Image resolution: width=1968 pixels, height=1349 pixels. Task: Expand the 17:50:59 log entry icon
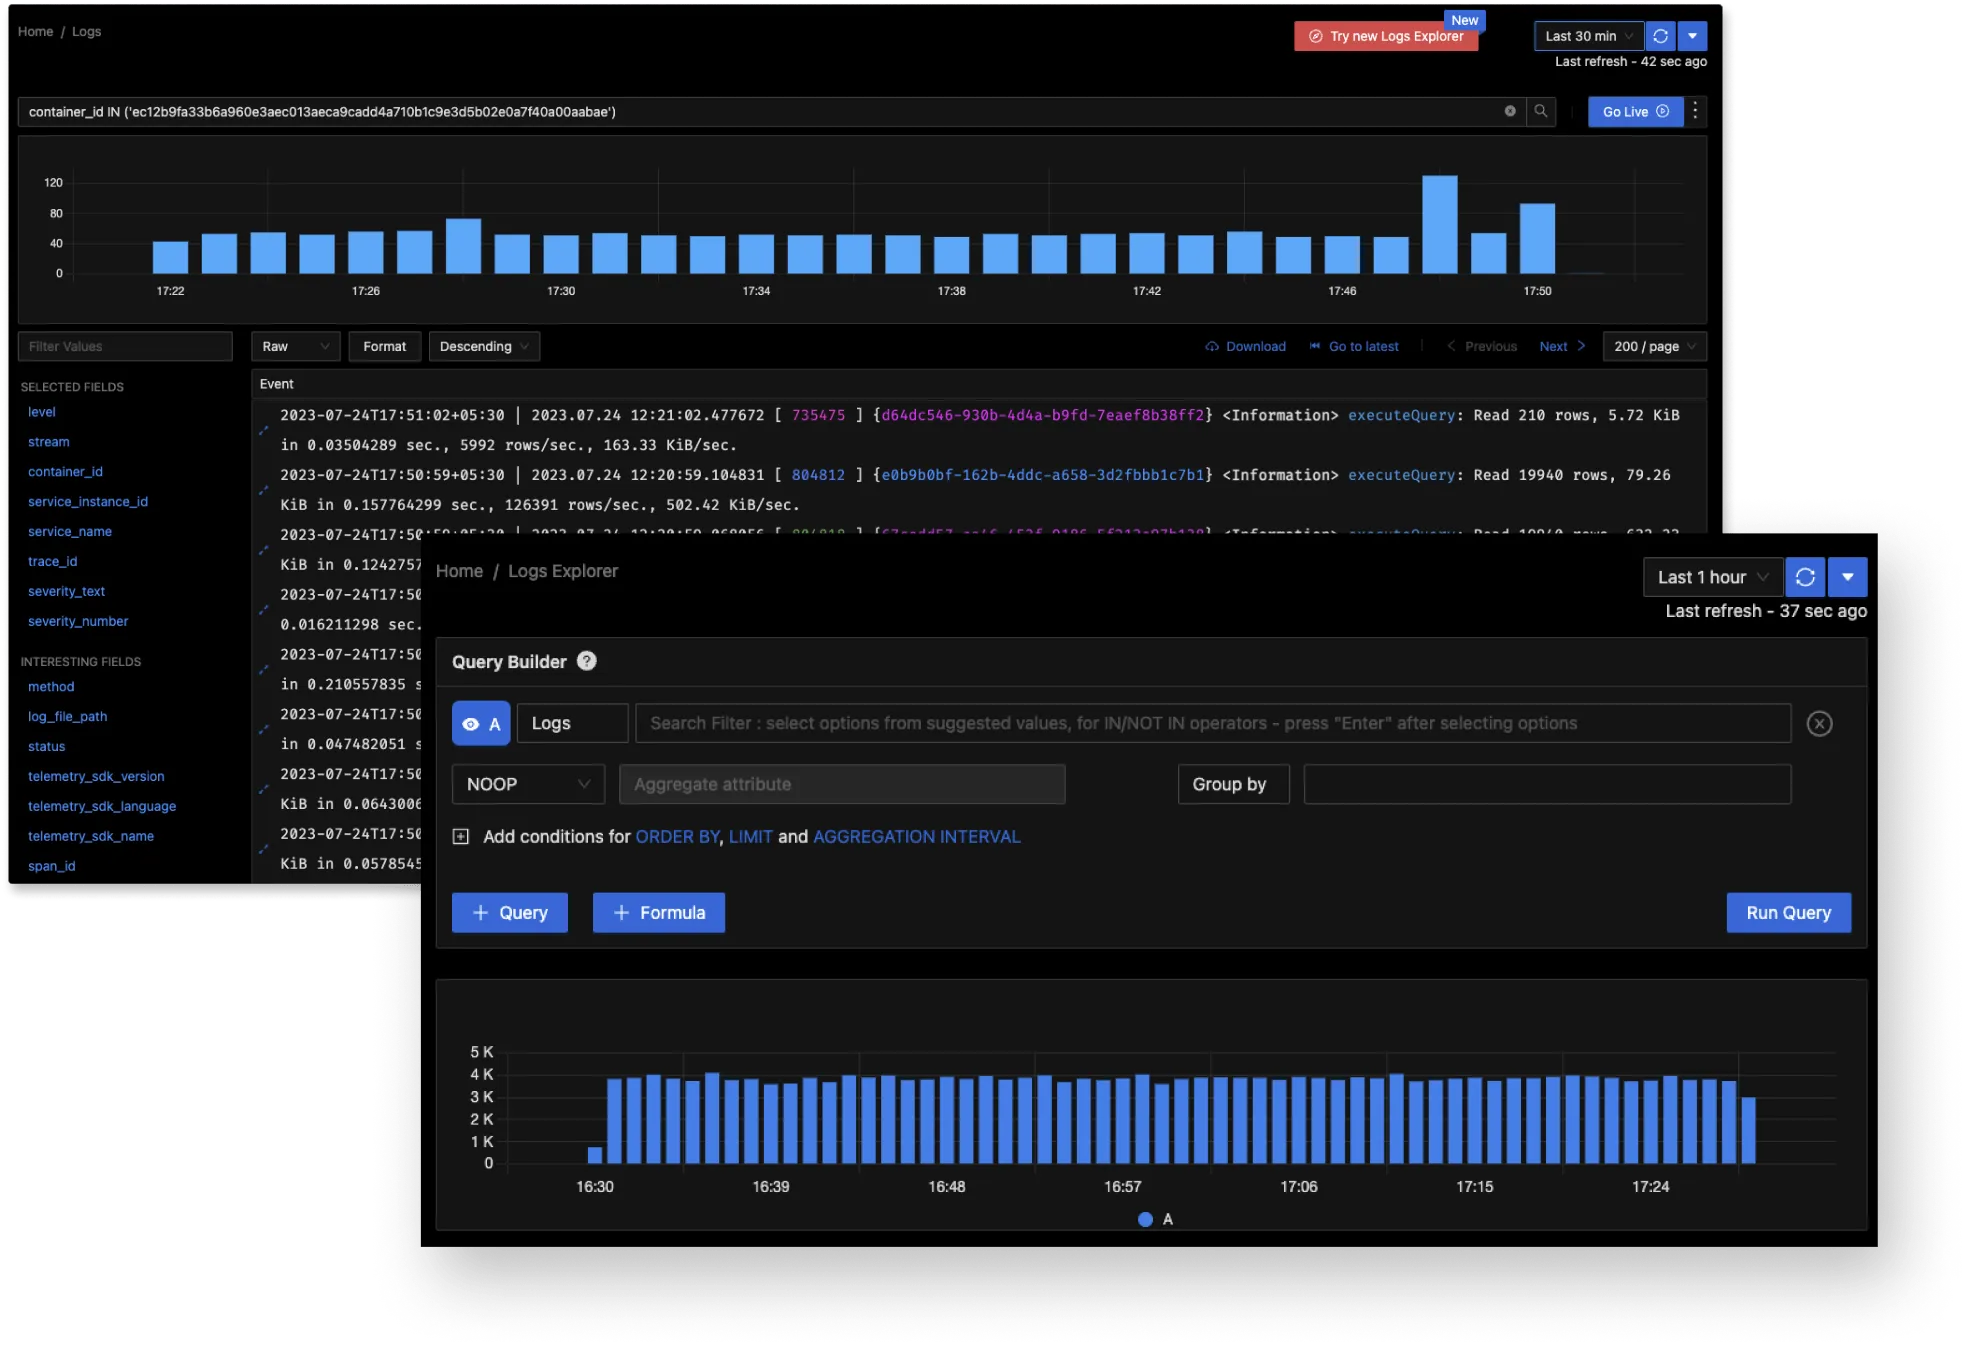[264, 490]
